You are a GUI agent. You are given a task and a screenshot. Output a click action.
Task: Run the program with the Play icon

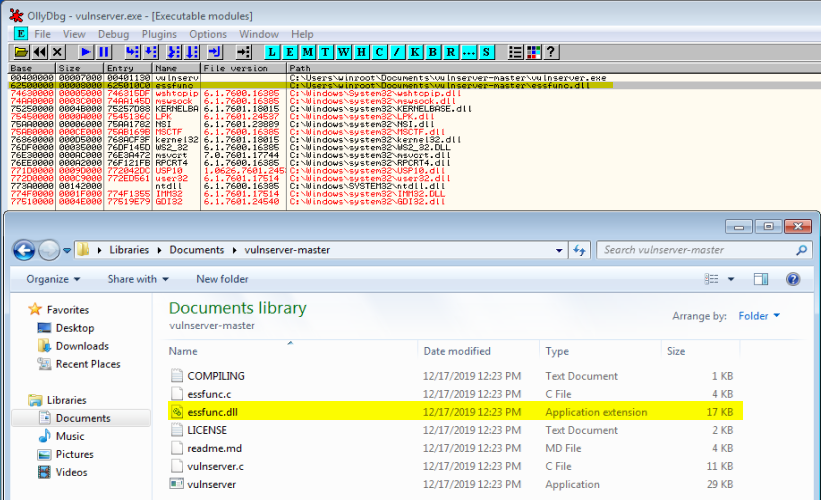click(x=86, y=52)
